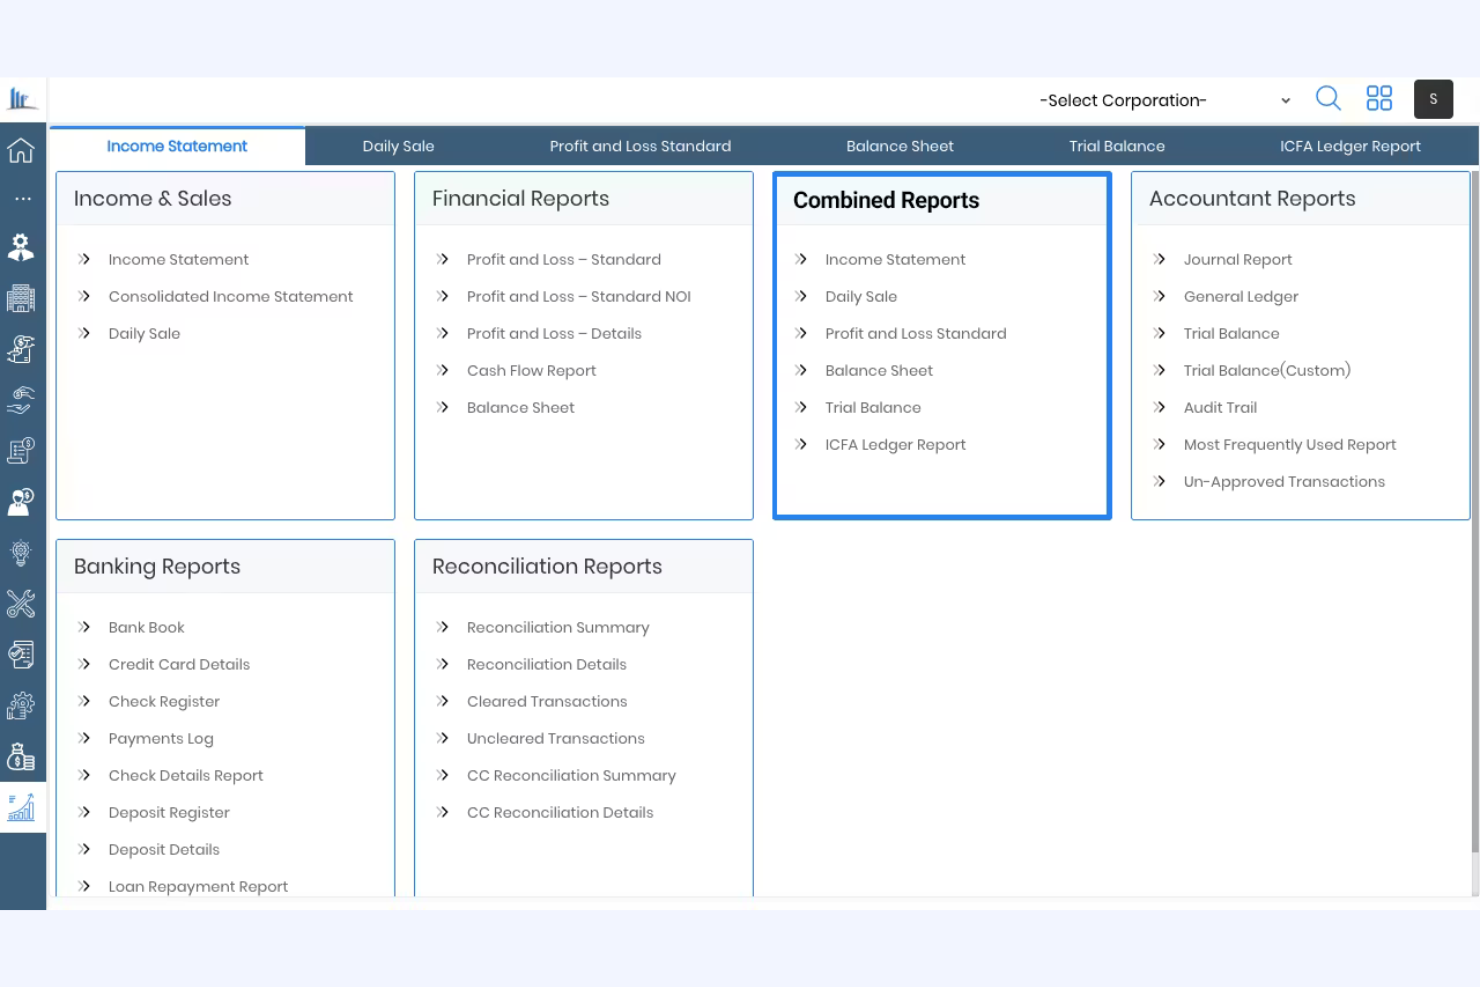
Task: Click the grid apps launcher icon
Action: [1379, 98]
